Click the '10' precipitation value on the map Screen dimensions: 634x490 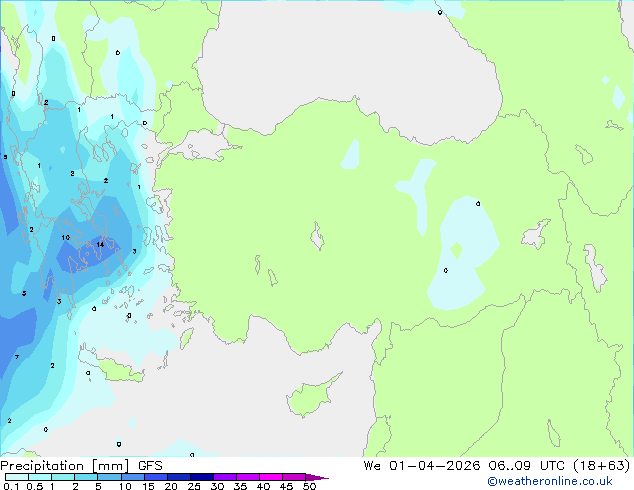tap(66, 237)
